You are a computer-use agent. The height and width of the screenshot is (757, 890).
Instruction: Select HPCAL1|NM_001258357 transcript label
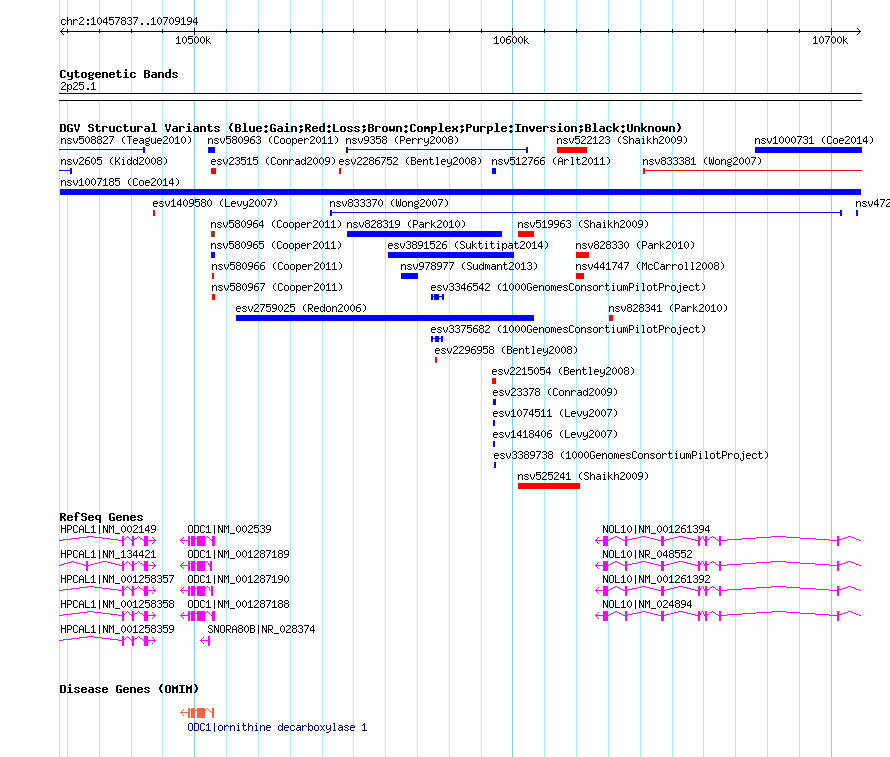(x=117, y=579)
